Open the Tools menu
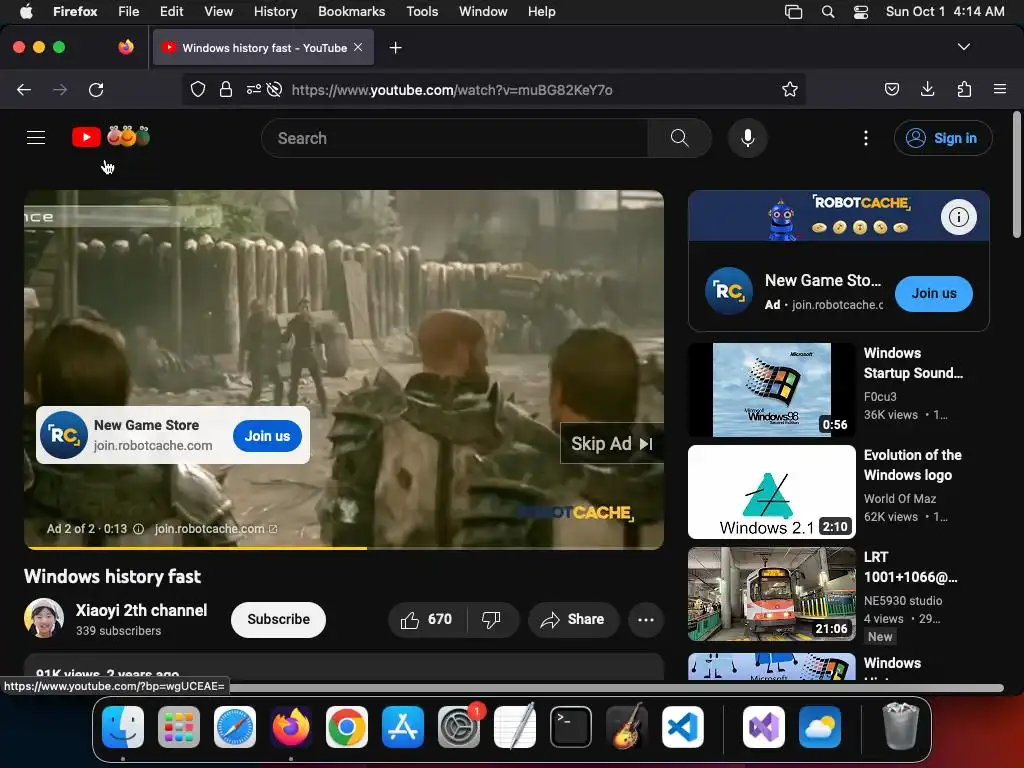The height and width of the screenshot is (768, 1024). (422, 12)
